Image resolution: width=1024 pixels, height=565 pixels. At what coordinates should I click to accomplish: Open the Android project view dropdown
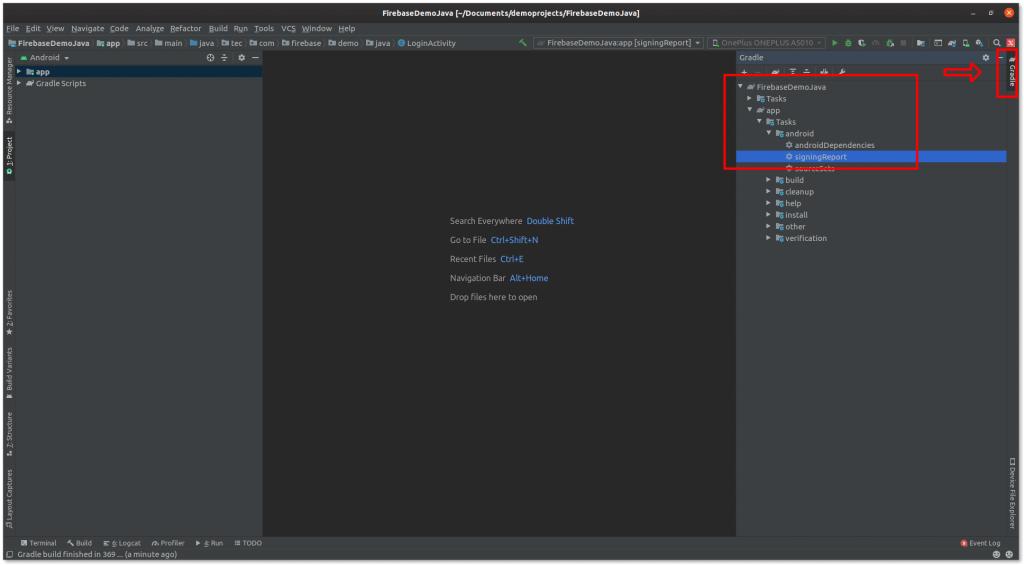click(45, 57)
